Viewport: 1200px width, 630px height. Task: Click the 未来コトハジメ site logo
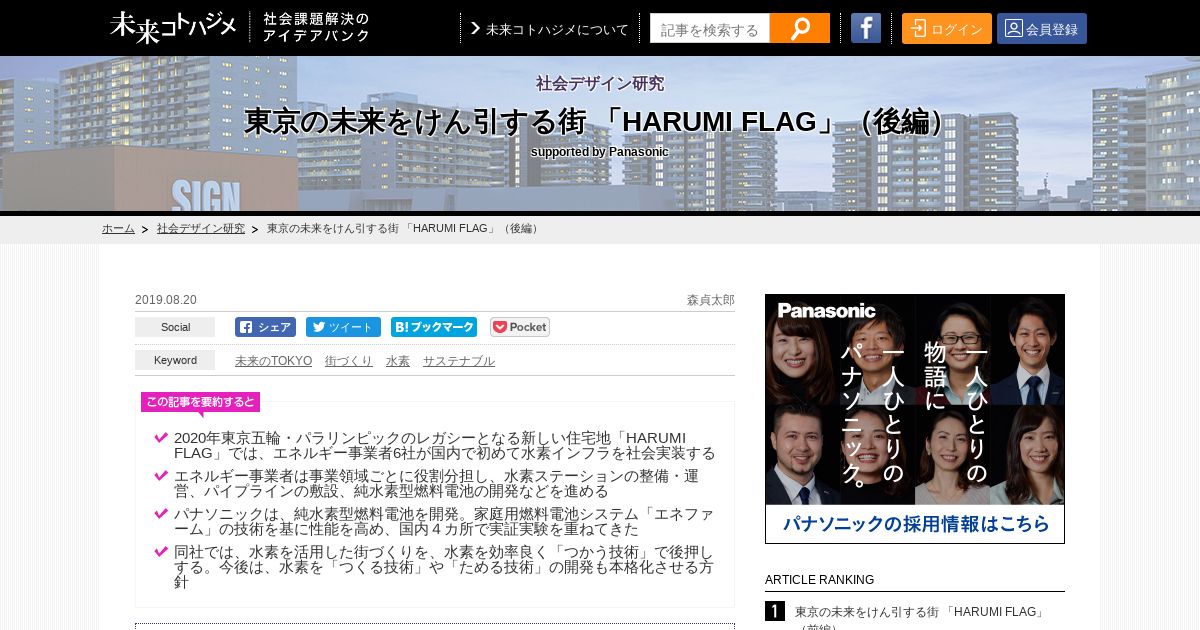(173, 27)
